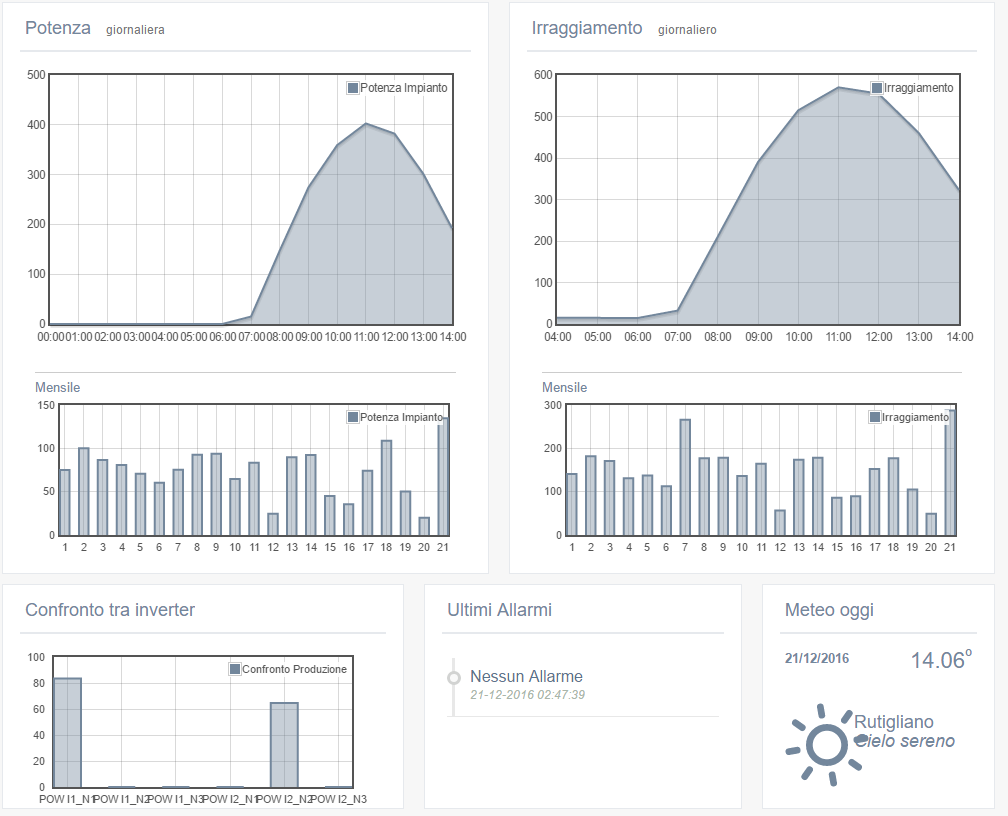Open the Nessun Allarme alarm entry

click(x=526, y=677)
